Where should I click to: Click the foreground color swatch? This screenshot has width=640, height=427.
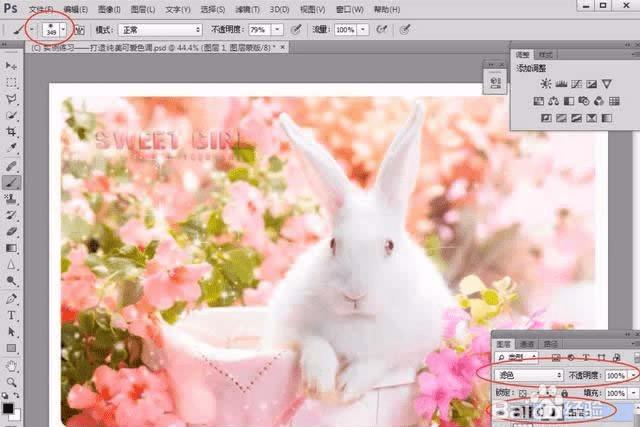[x=8, y=409]
